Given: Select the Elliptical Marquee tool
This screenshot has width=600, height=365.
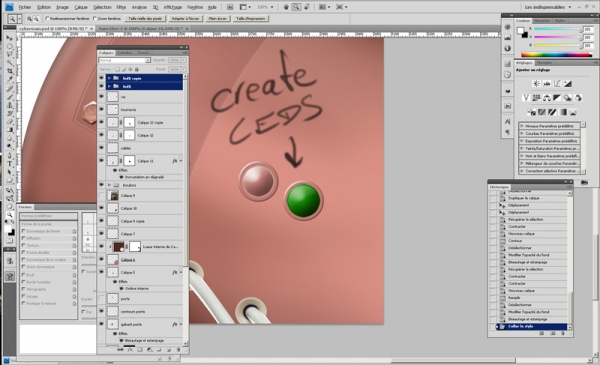Looking at the screenshot, I should click(10, 46).
